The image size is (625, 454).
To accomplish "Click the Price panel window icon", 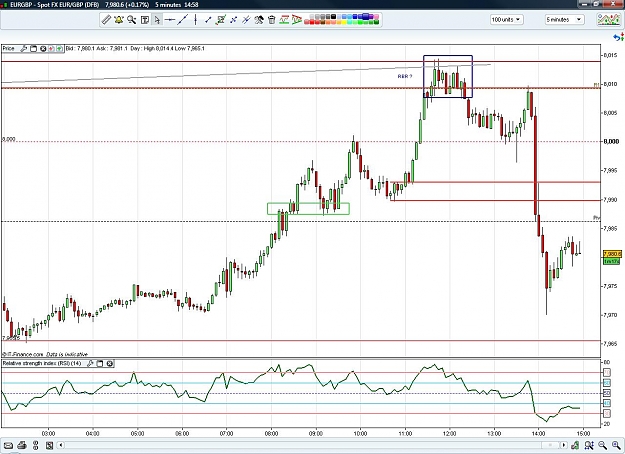I will (x=33, y=49).
